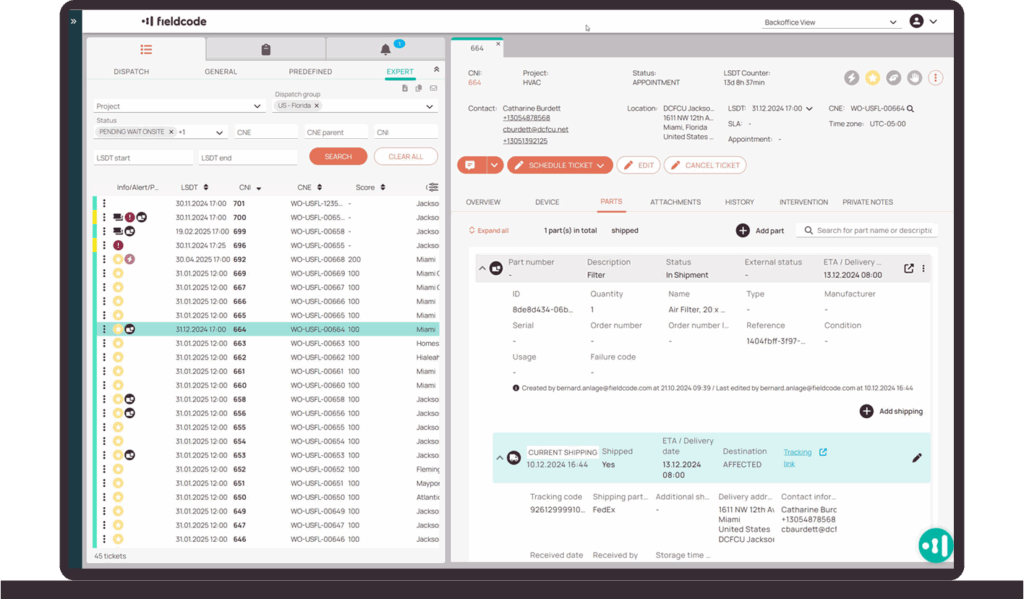Click the hand icon in ticket header

915,77
